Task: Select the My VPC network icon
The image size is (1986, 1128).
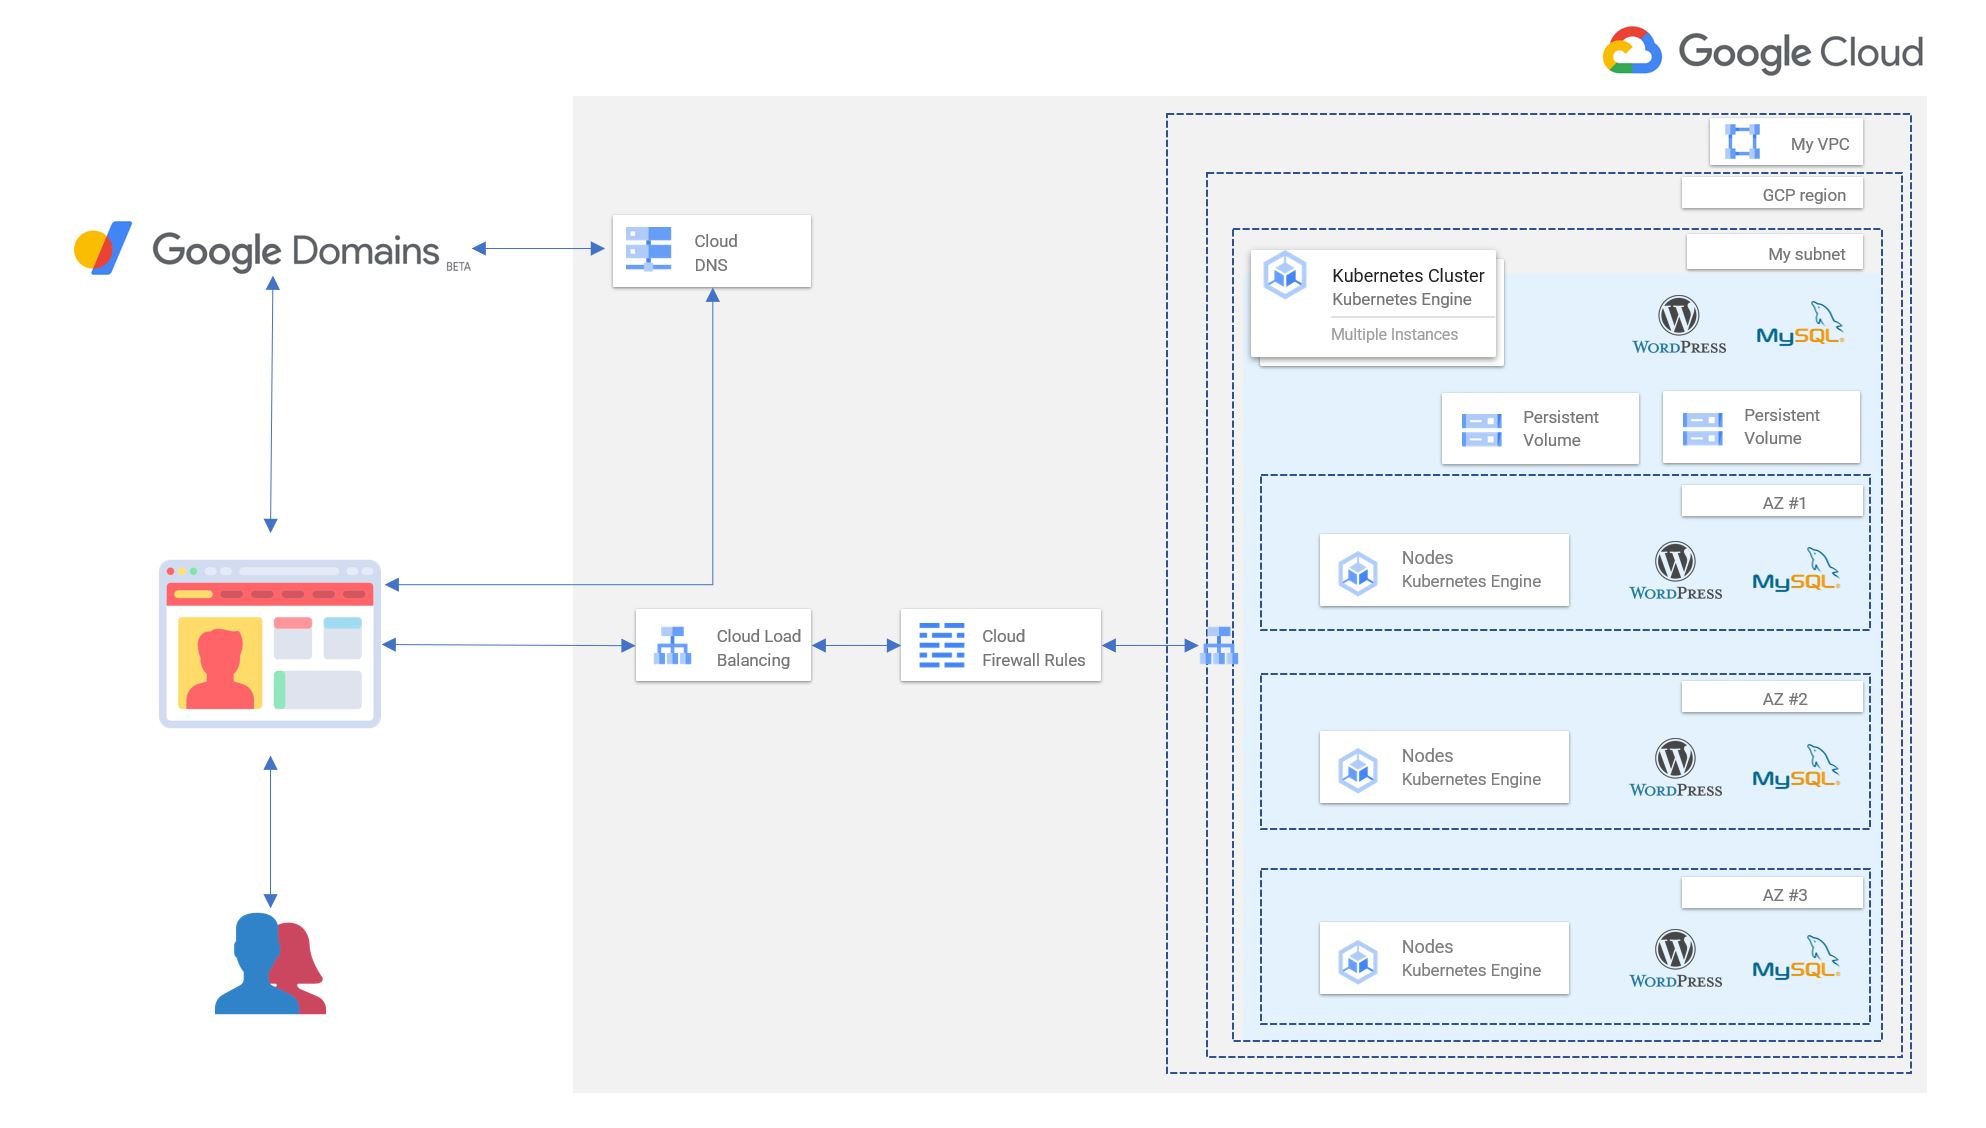Action: (x=1744, y=142)
